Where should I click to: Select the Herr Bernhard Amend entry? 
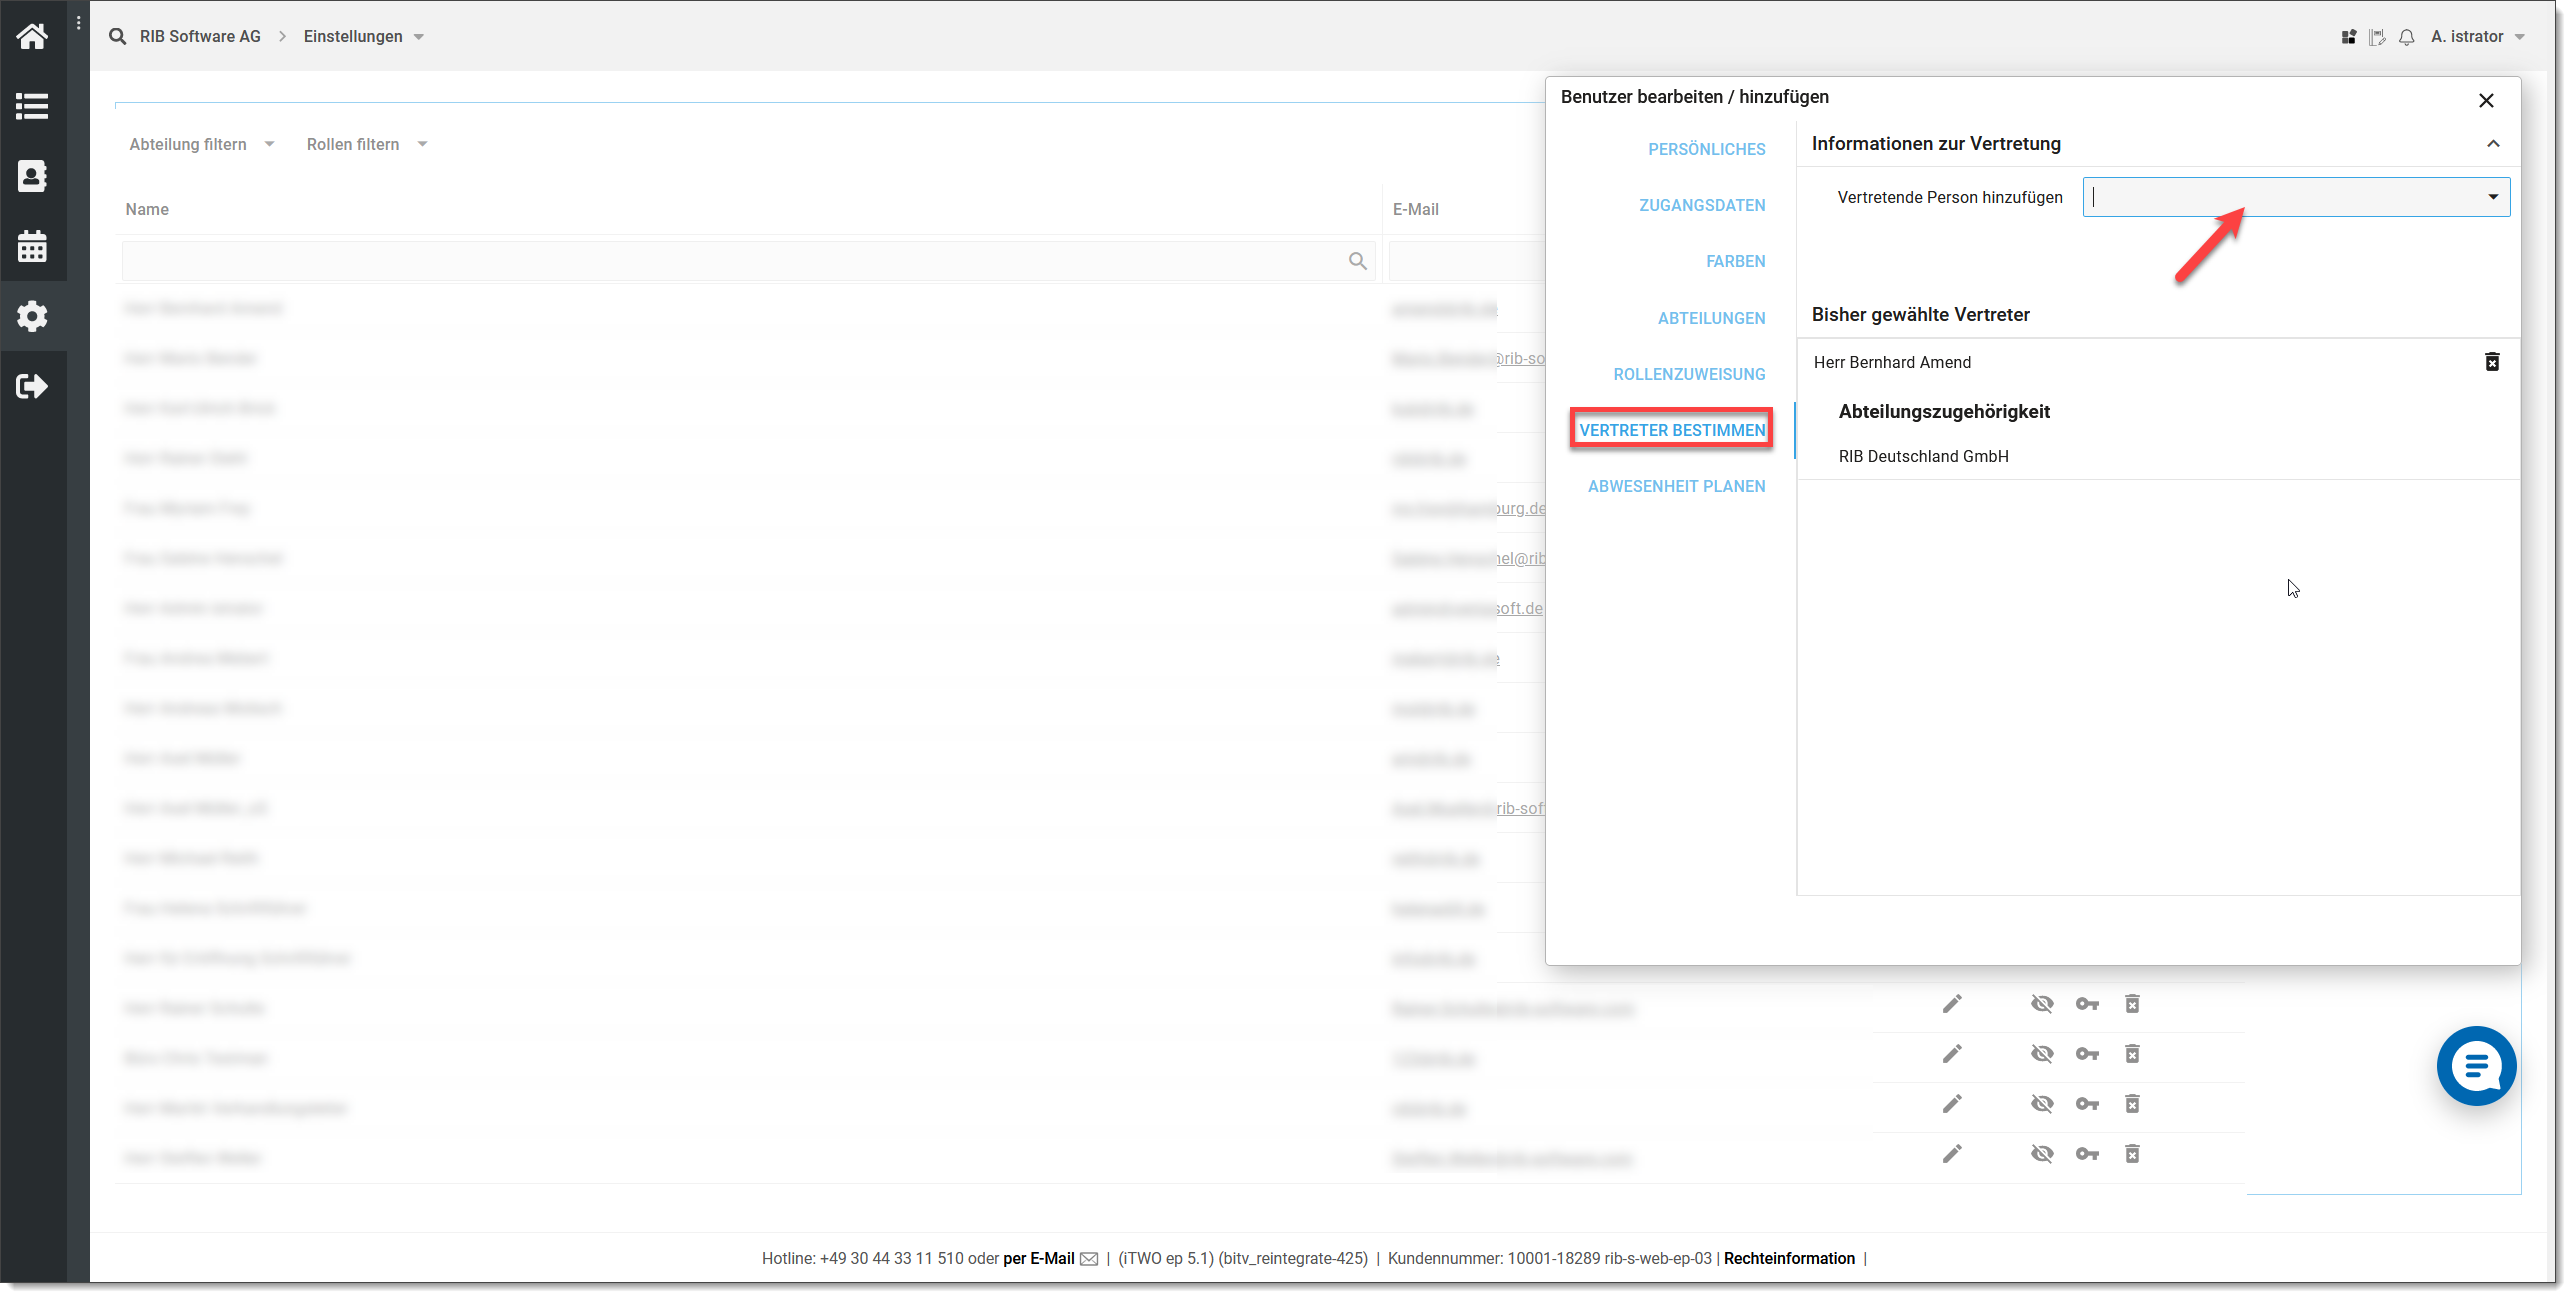click(1892, 362)
